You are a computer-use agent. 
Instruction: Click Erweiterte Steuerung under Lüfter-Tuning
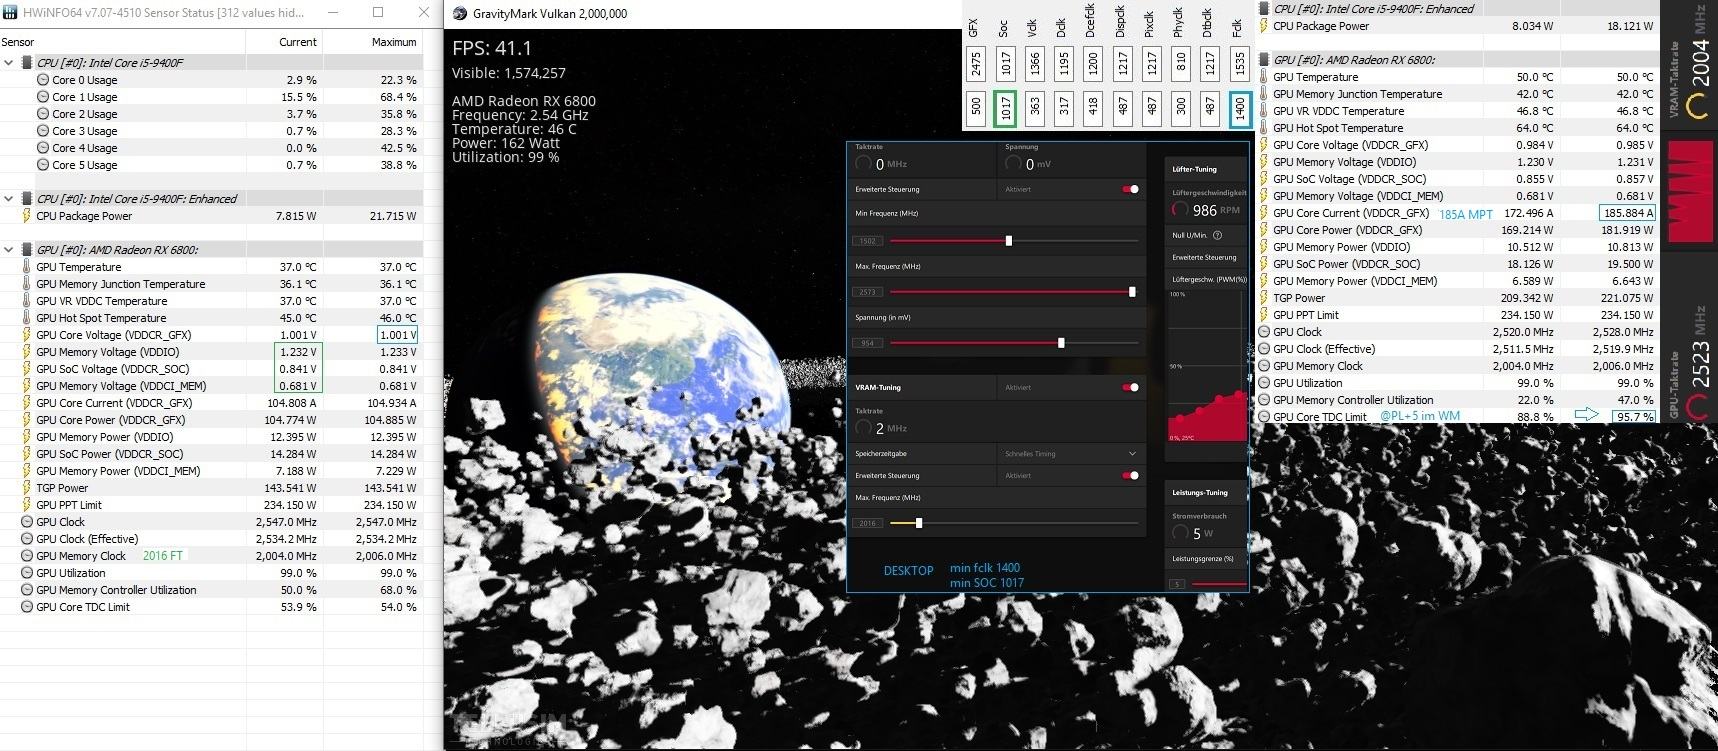[1204, 257]
